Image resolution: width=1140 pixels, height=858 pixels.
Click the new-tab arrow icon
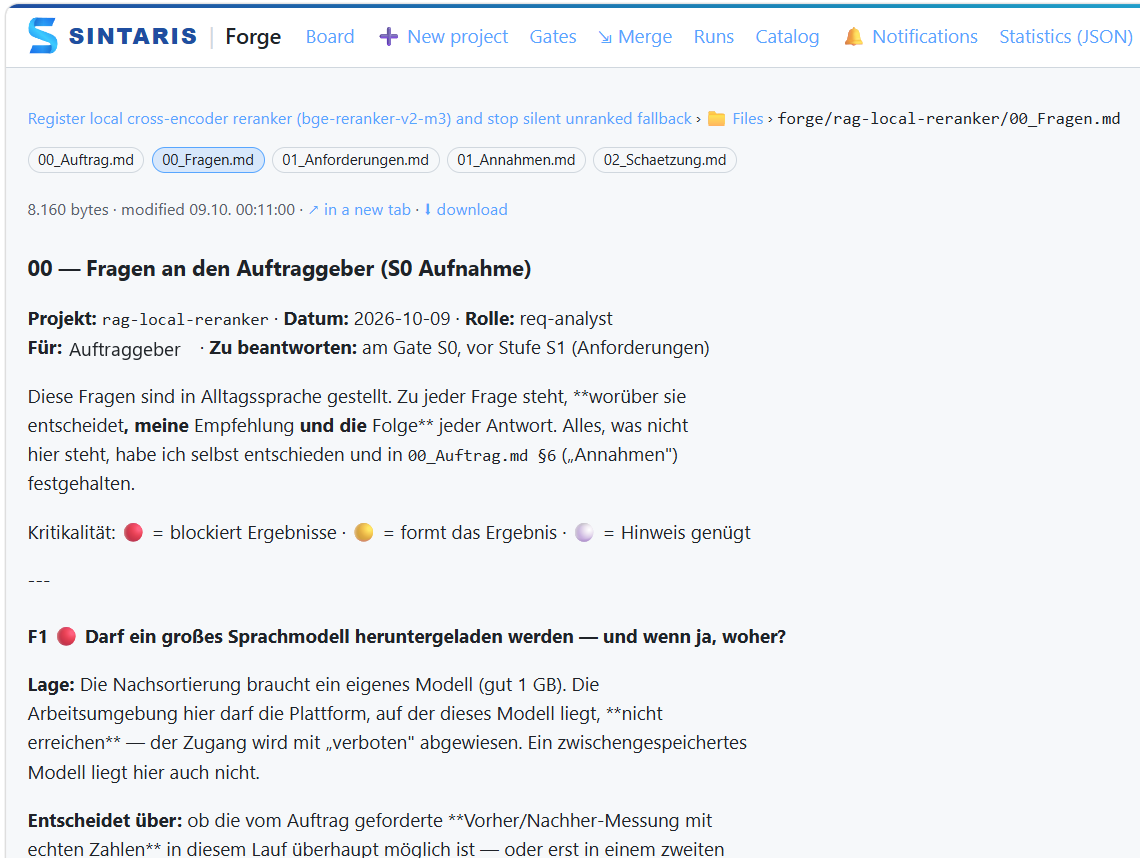coord(313,210)
